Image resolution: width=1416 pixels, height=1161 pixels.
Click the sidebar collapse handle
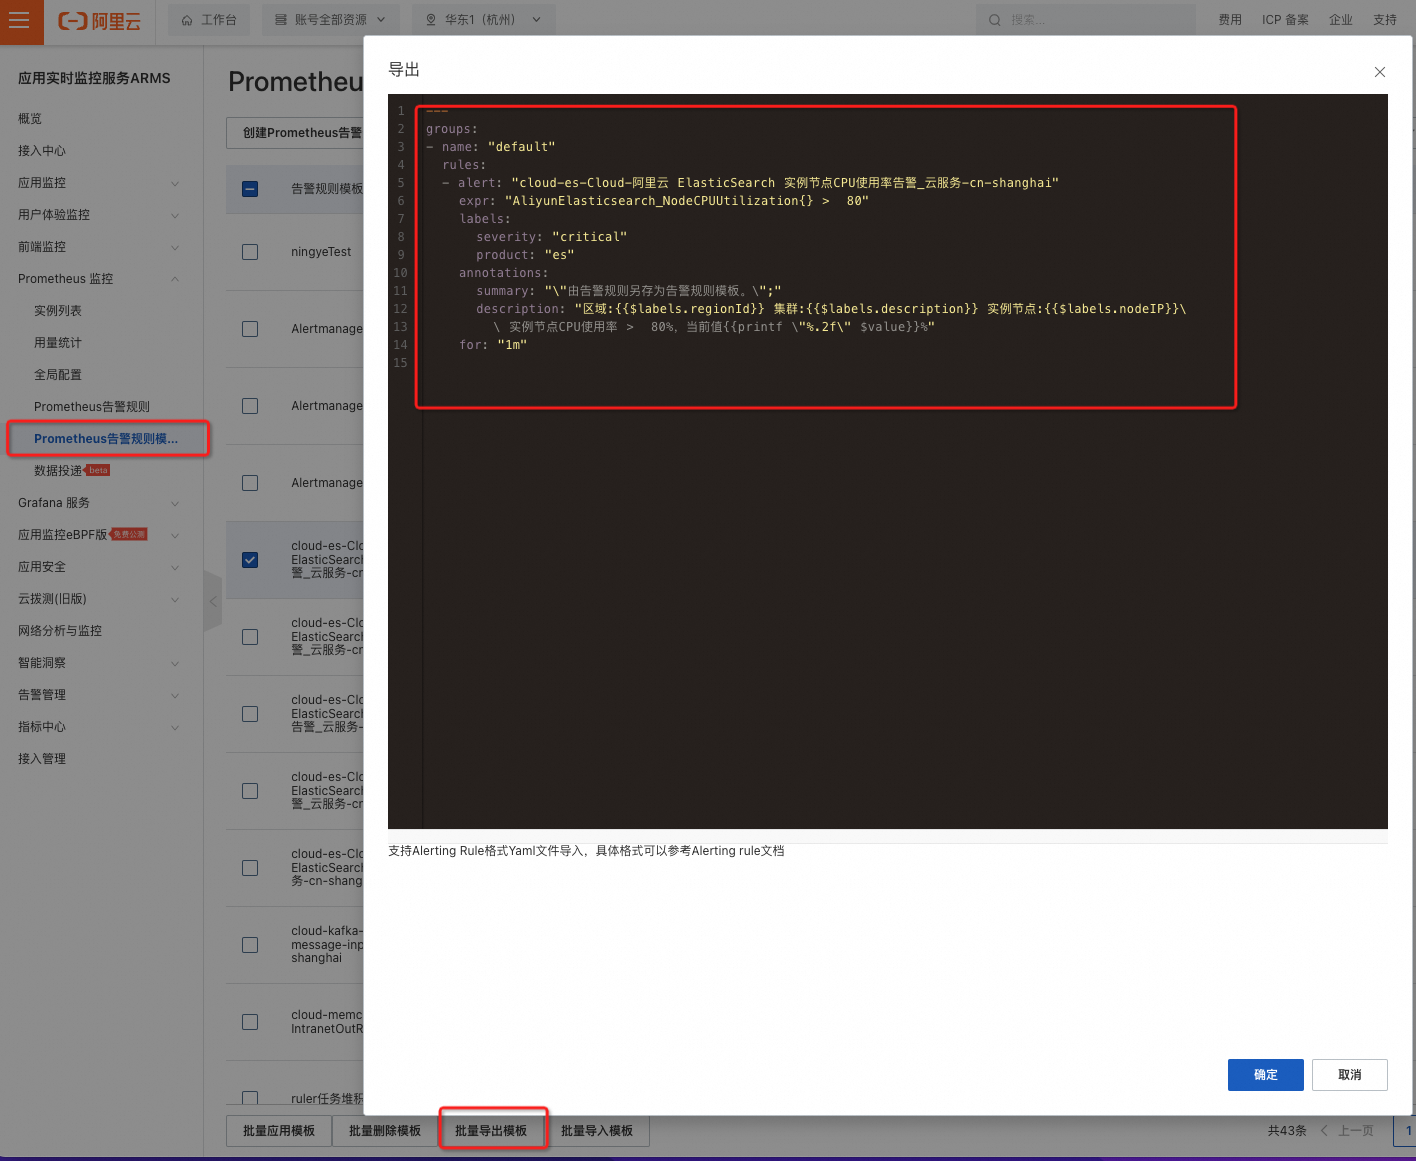tap(212, 601)
